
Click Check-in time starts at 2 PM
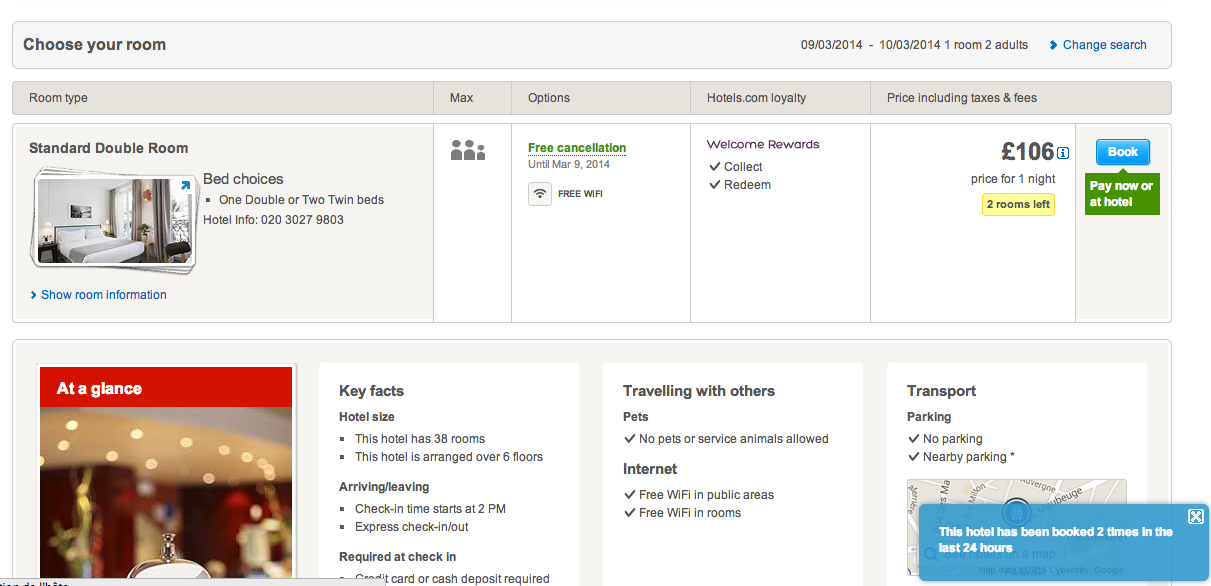click(430, 509)
